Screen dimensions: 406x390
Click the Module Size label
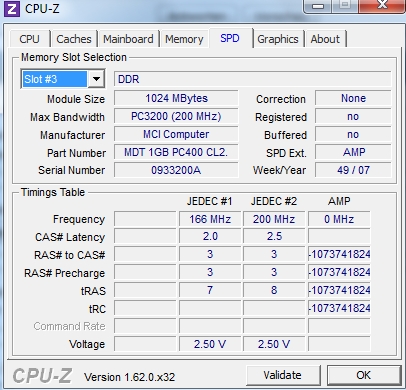pos(76,99)
